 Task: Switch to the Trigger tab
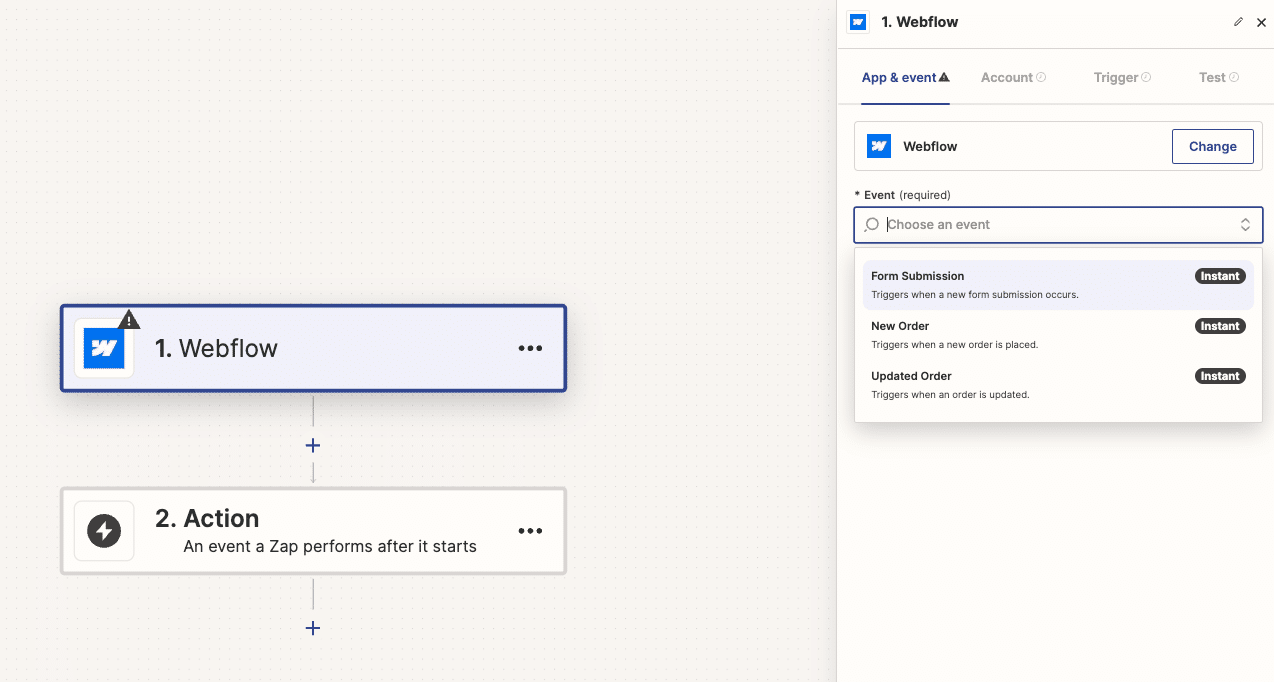[x=1122, y=77]
